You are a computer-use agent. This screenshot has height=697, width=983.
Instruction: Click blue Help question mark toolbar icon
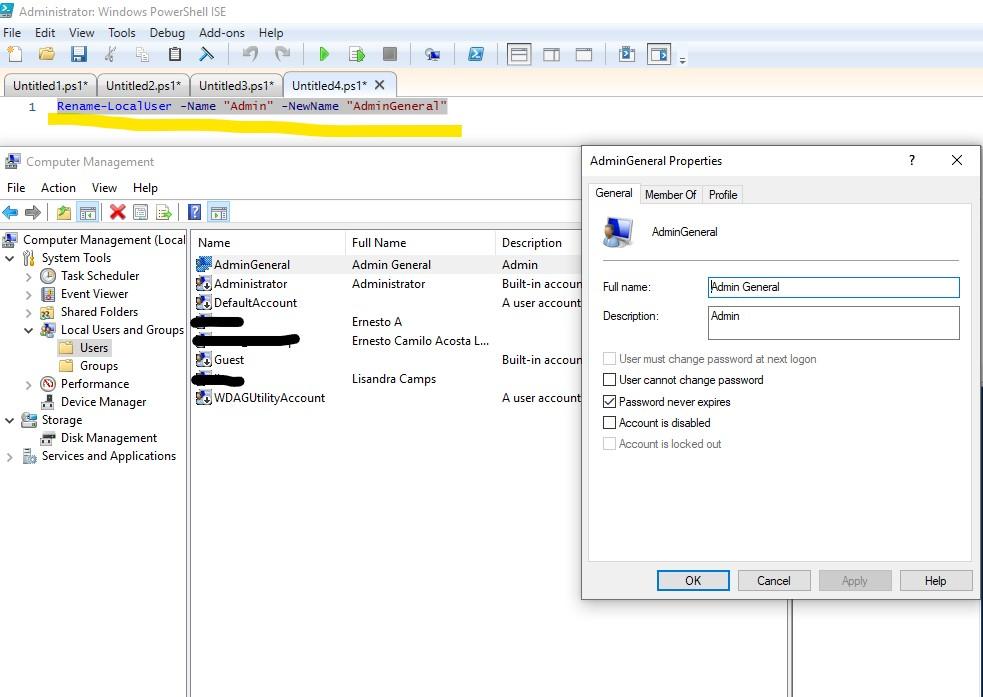pos(194,212)
